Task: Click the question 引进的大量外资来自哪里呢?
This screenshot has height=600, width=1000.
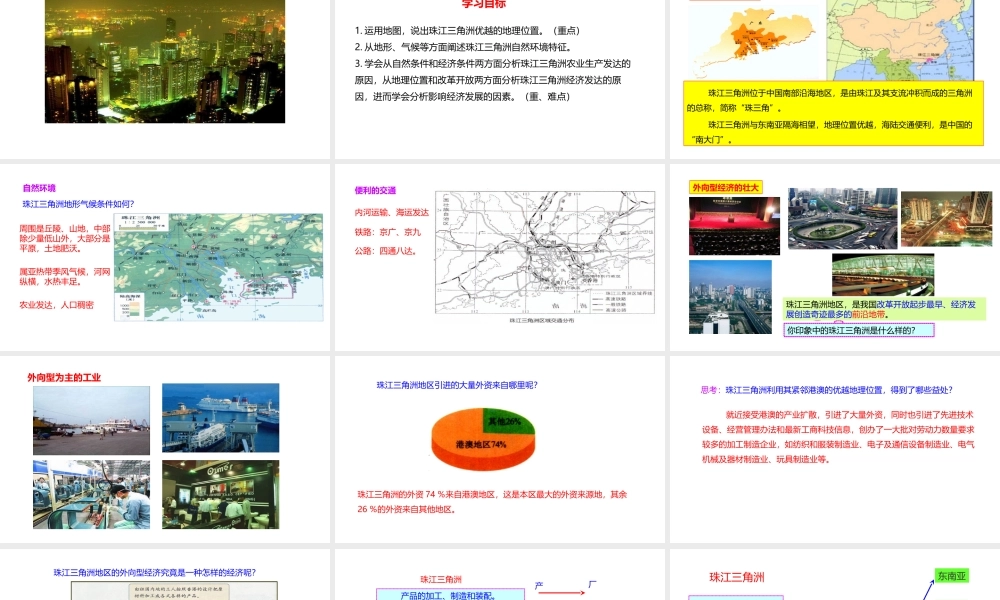Action: (457, 385)
